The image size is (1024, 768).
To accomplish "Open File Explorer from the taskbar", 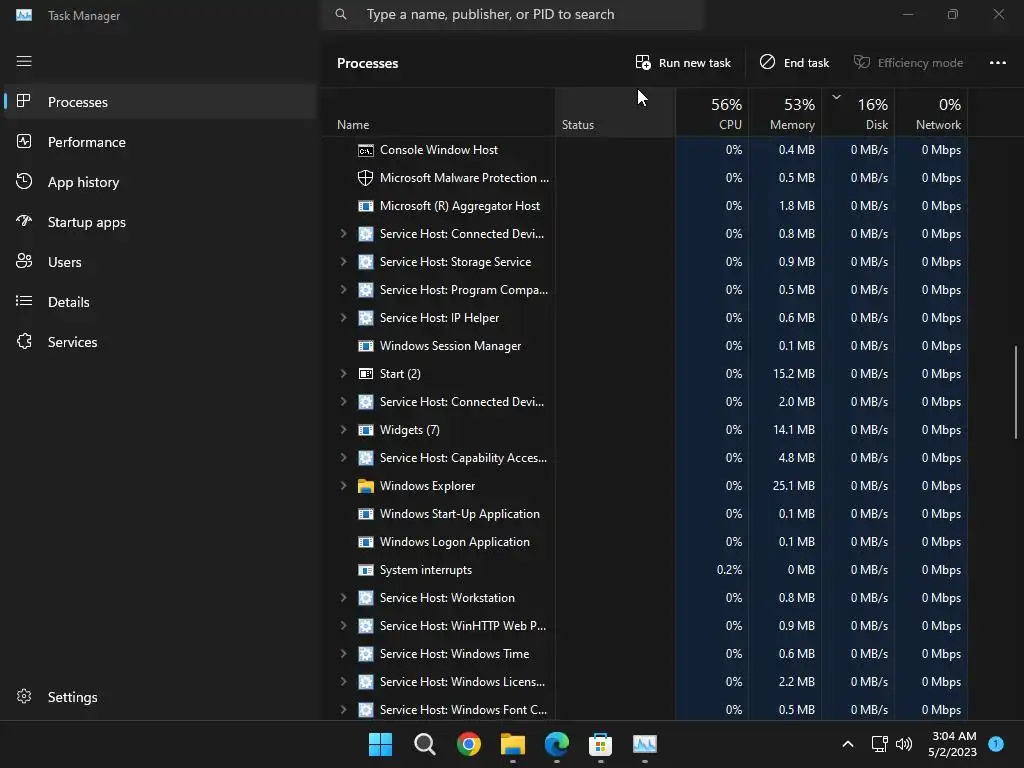I will pyautogui.click(x=513, y=744).
